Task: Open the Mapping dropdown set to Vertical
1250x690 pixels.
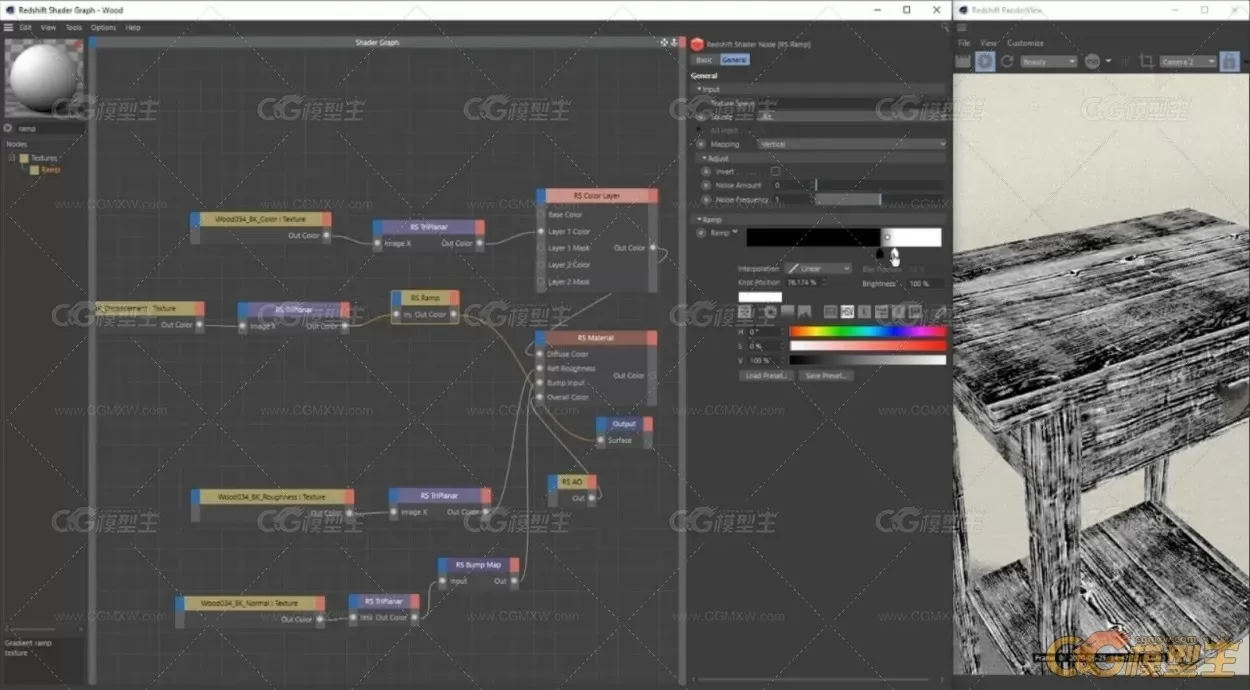Action: click(852, 144)
